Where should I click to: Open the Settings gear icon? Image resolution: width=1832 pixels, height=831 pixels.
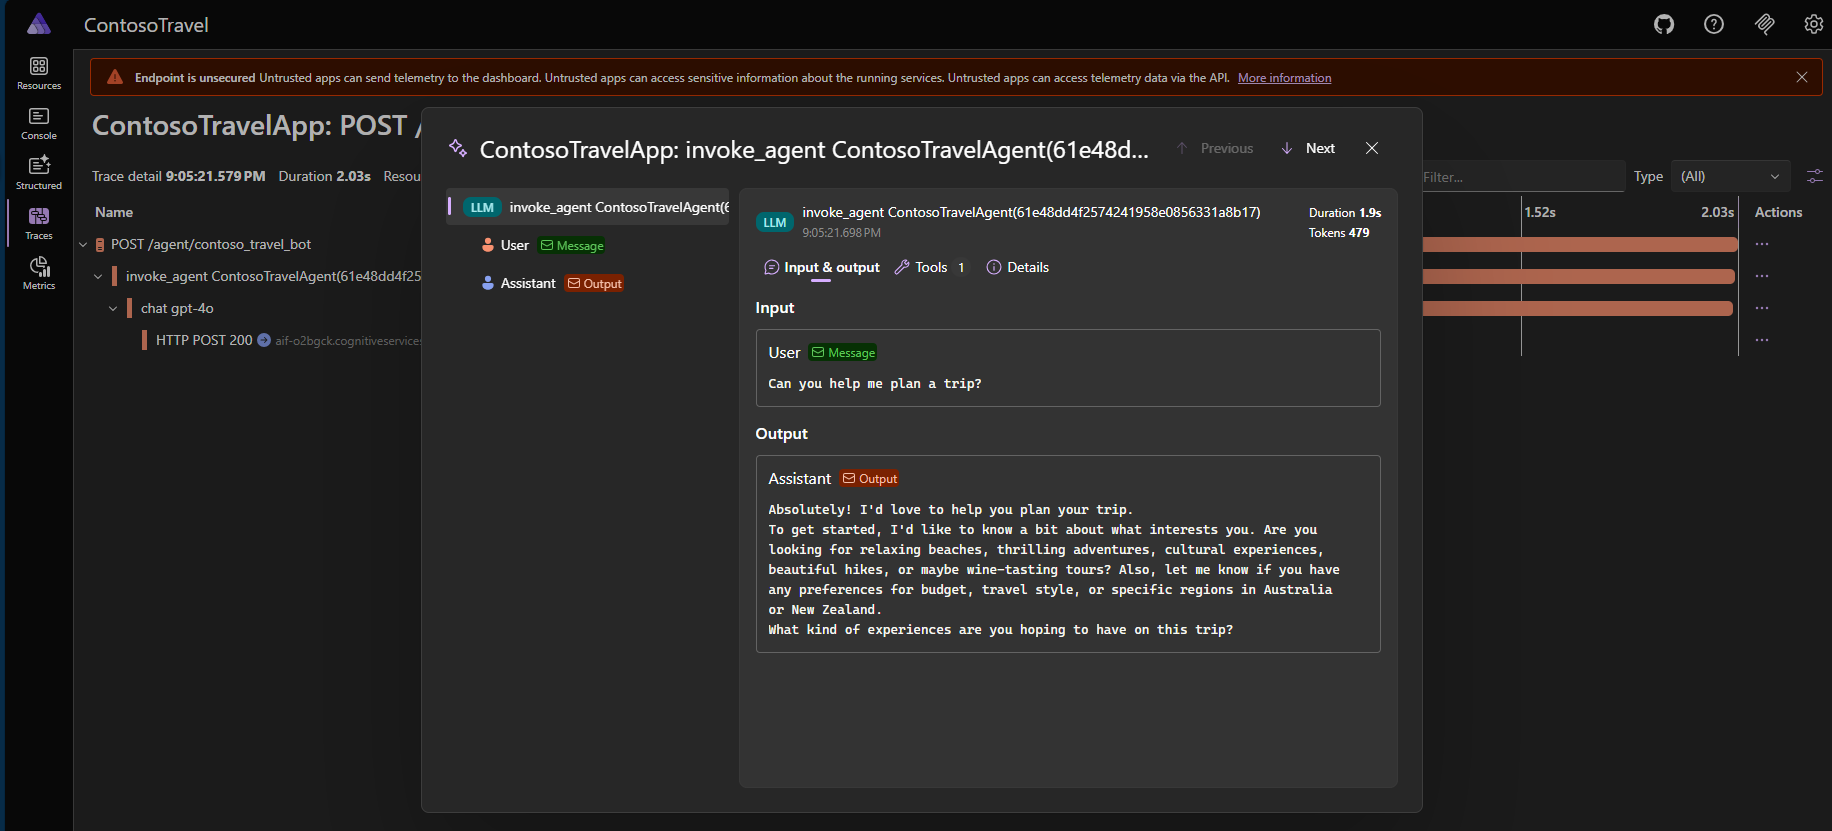(1814, 24)
